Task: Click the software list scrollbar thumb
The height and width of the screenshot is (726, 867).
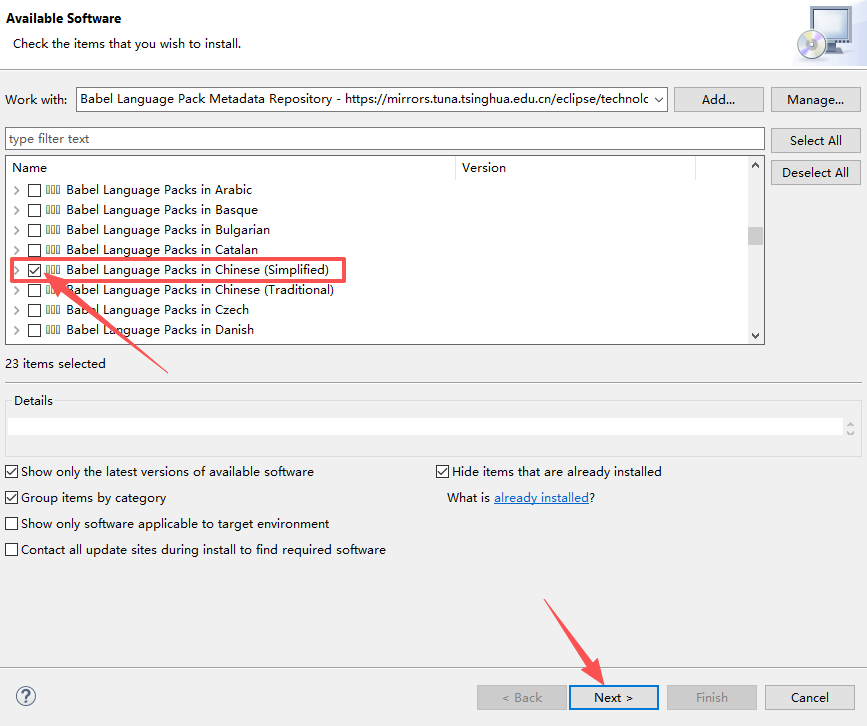Action: 755,236
